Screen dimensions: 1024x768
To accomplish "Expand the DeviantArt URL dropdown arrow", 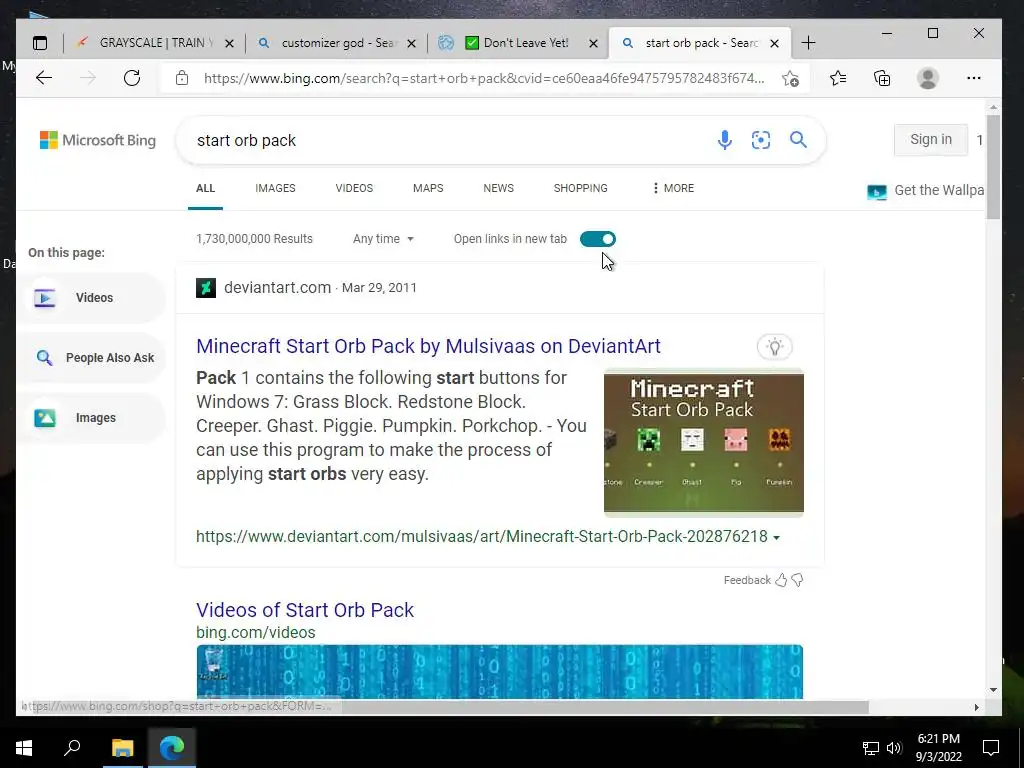I will (776, 537).
